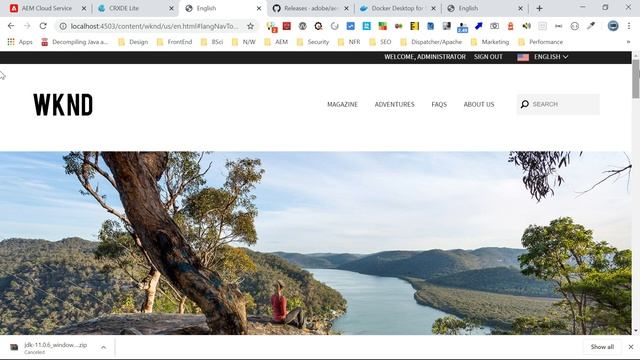Switch to the CRXDE Lite tab

124,8
